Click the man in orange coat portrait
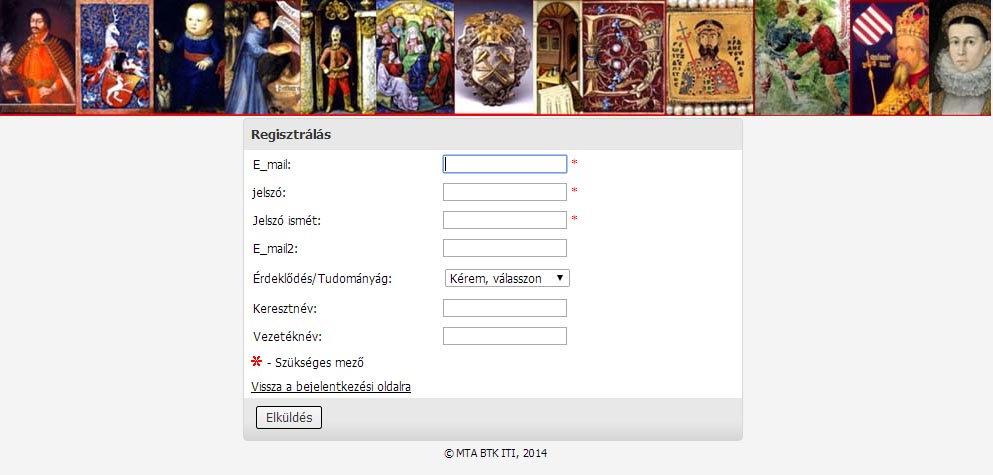This screenshot has width=993, height=475. tap(37, 57)
